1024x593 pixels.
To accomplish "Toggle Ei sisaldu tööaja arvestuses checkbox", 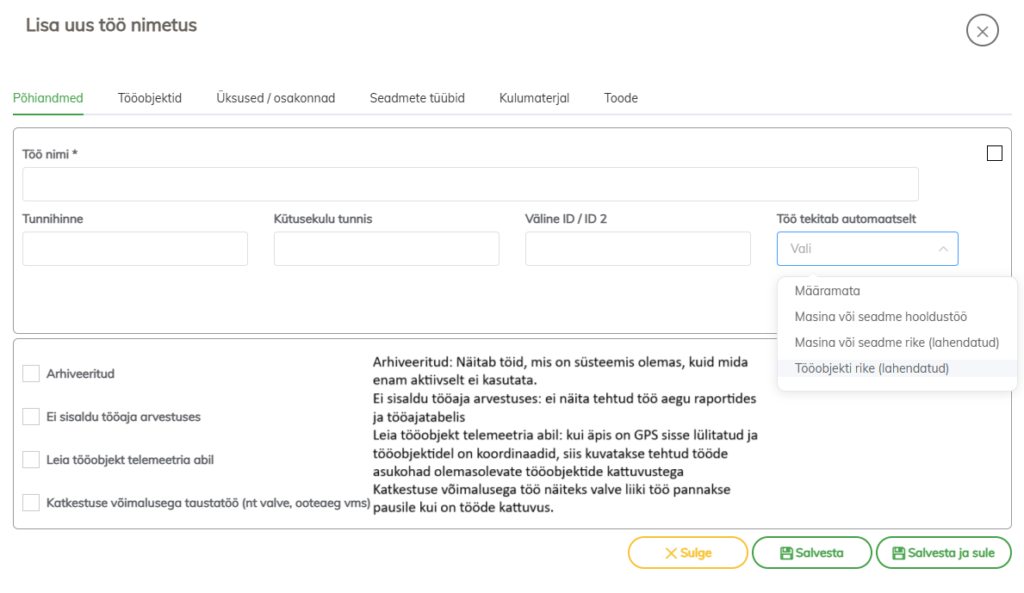I will pos(31,417).
